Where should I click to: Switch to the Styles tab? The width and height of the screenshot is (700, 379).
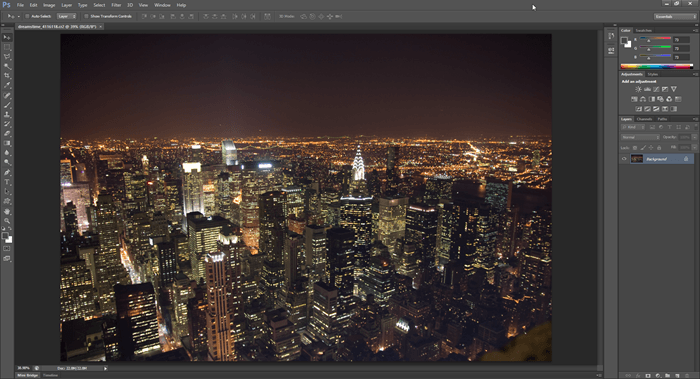[653, 74]
